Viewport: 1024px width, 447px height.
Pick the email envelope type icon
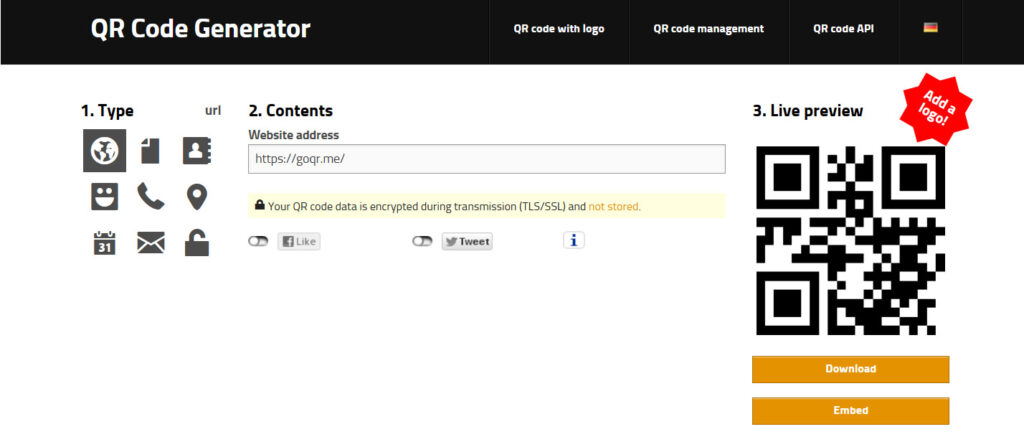click(x=151, y=243)
